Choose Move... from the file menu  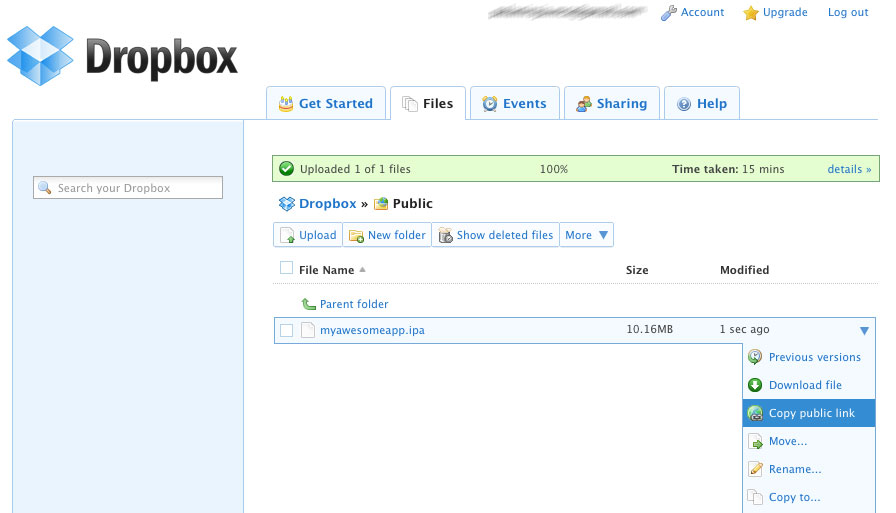[809, 441]
